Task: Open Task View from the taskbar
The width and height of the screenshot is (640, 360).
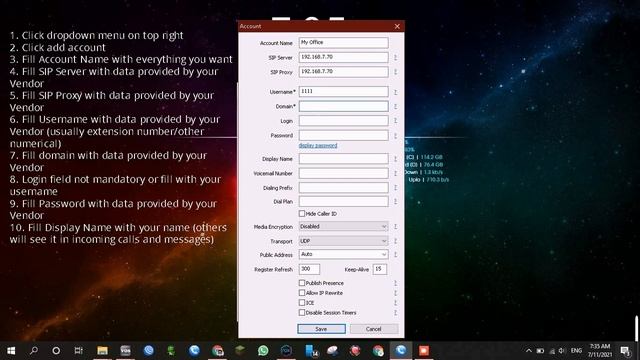Action: tap(78, 351)
